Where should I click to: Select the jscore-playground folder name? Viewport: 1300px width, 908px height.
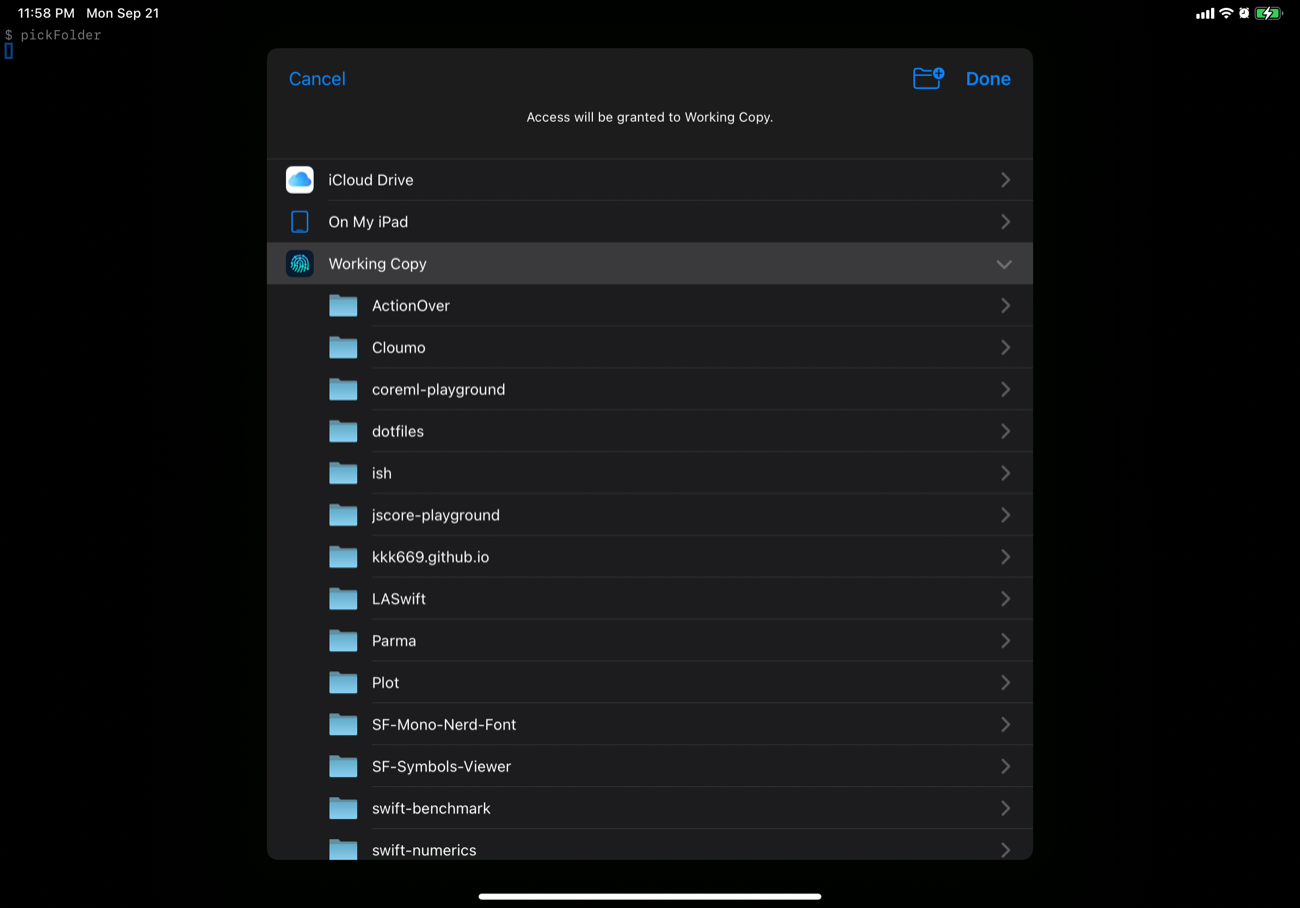436,516
